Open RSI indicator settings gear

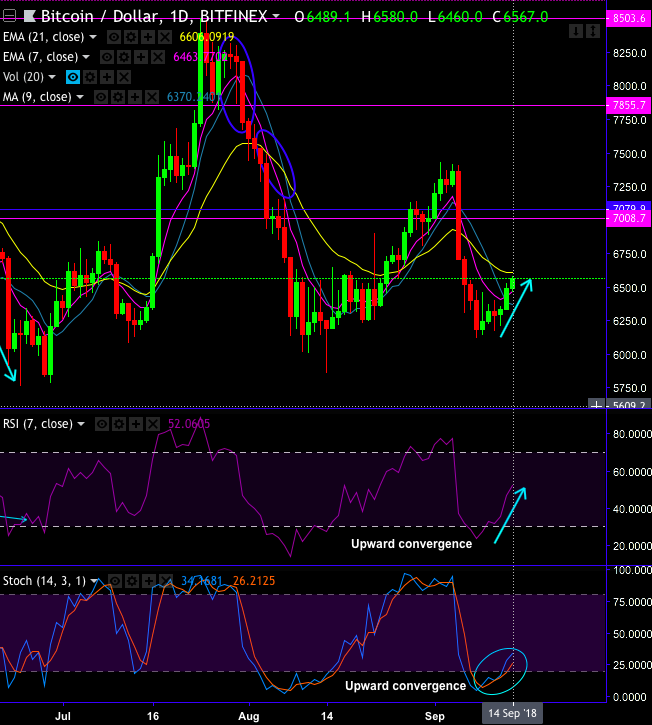coord(119,424)
